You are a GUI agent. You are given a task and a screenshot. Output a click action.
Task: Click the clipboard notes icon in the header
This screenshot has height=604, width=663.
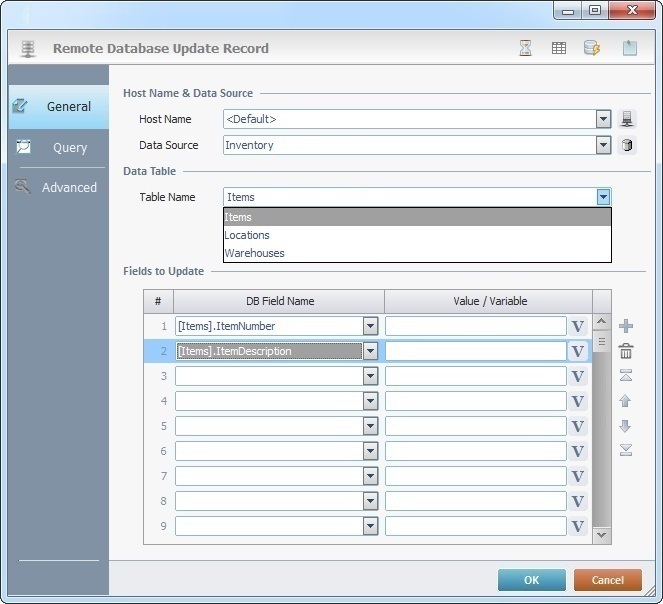coord(629,48)
